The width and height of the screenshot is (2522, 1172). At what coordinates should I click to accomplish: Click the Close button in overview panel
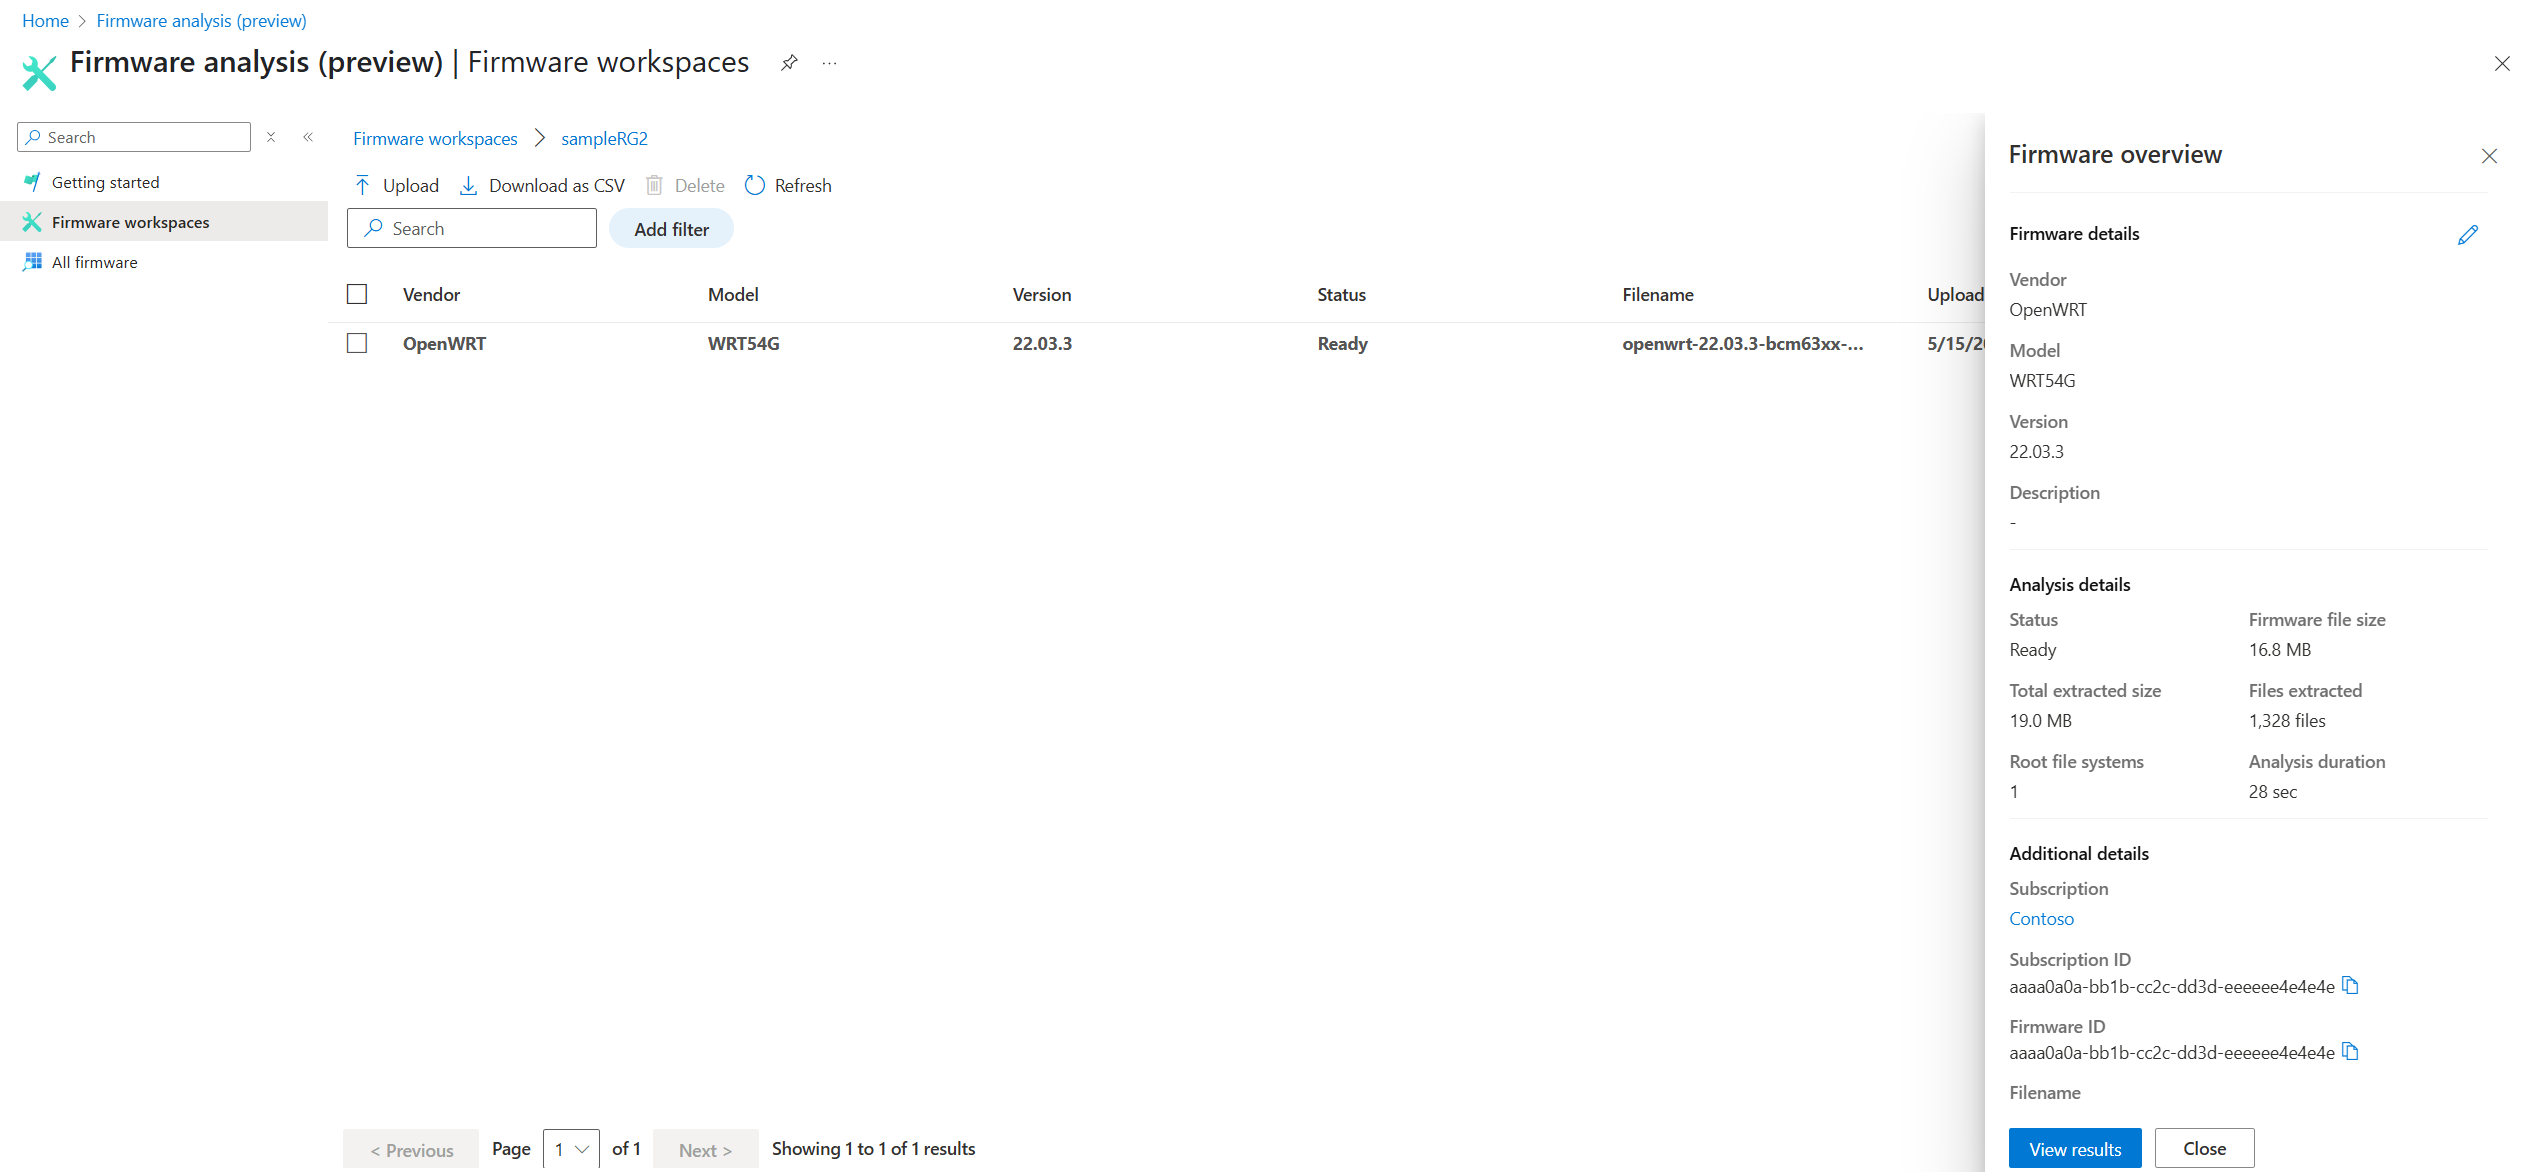click(x=2204, y=1149)
